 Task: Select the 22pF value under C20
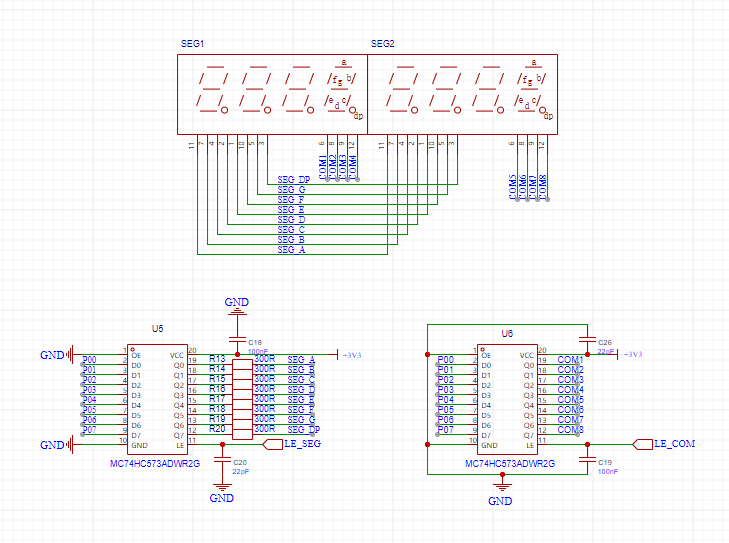tap(240, 471)
